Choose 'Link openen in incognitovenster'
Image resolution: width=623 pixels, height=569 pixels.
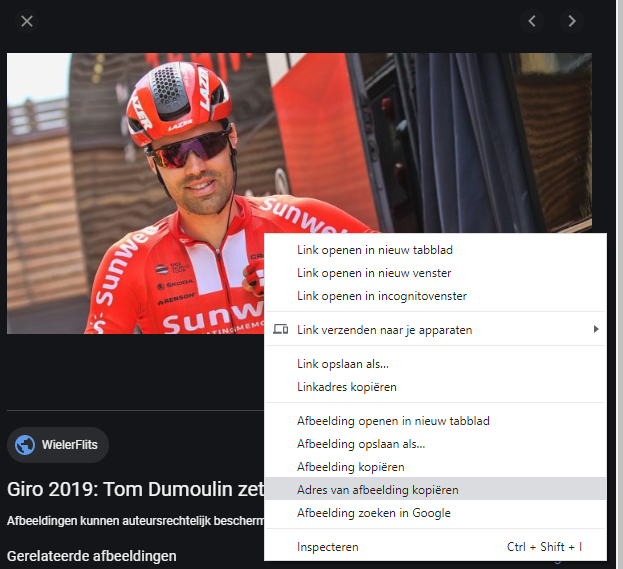pyautogui.click(x=435, y=296)
